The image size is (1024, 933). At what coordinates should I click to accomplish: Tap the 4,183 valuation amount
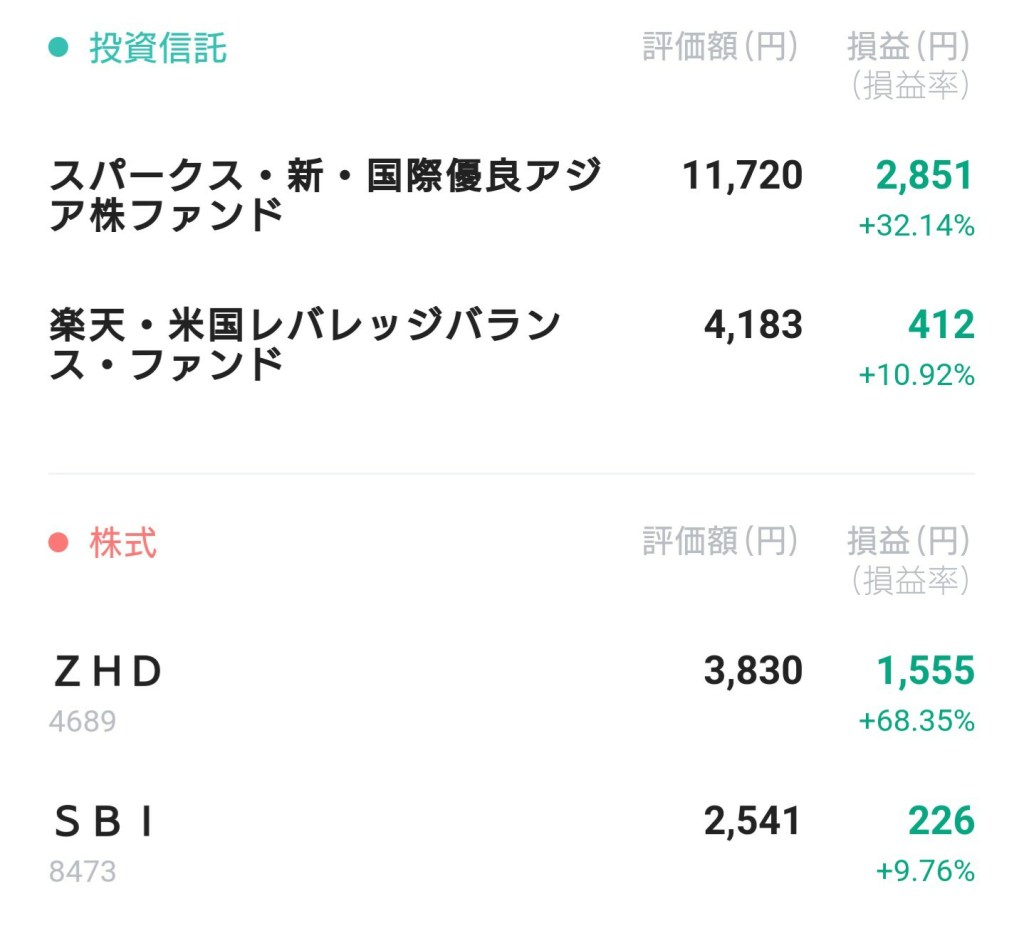click(753, 326)
